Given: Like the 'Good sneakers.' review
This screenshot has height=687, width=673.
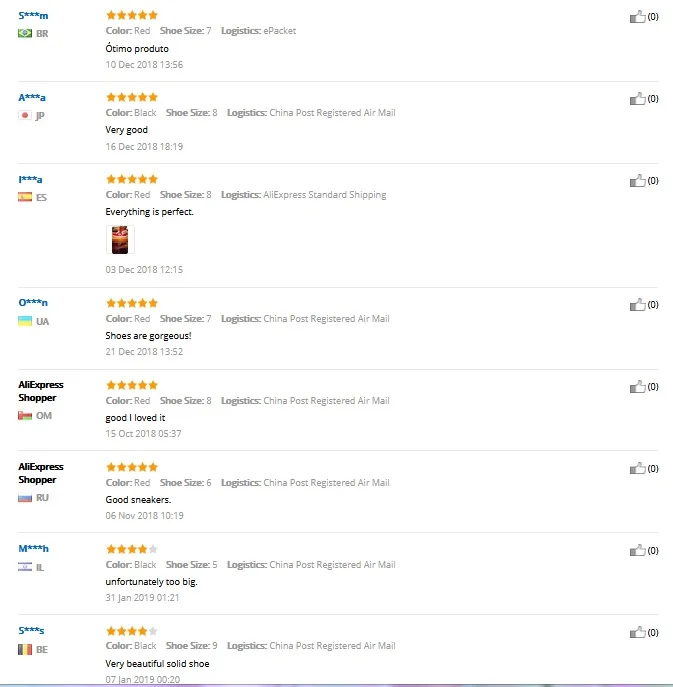Looking at the screenshot, I should point(637,468).
